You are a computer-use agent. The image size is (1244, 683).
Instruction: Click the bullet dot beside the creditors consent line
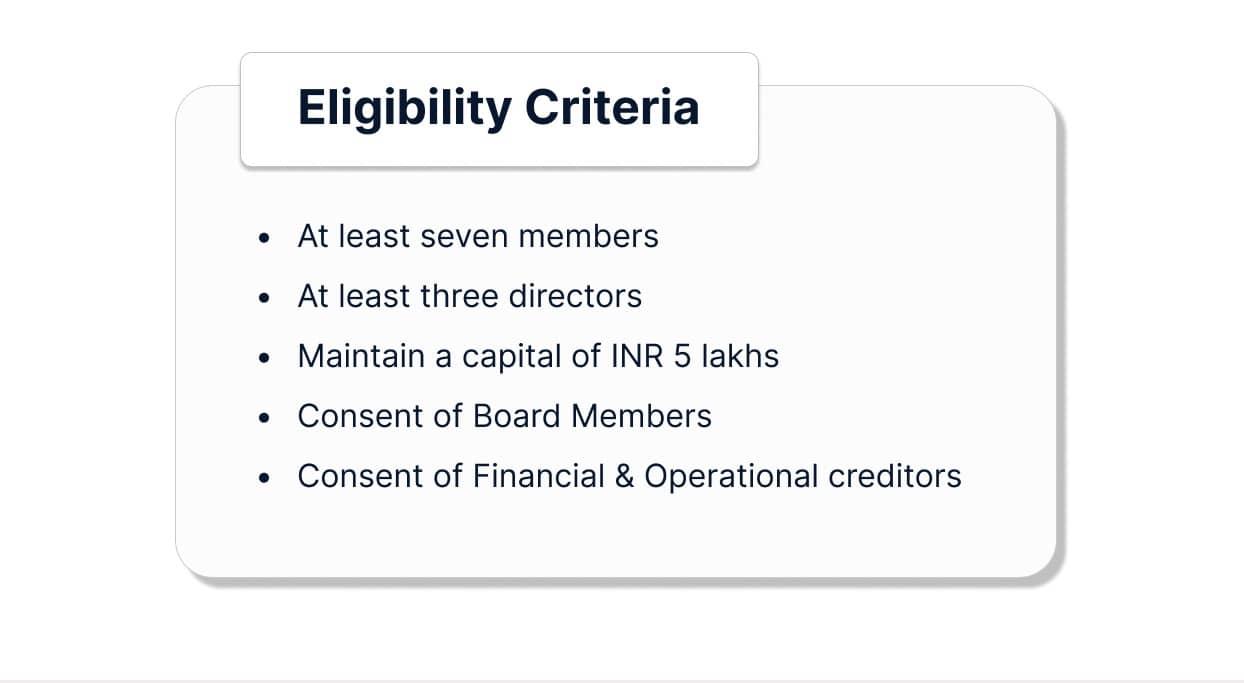pos(264,478)
